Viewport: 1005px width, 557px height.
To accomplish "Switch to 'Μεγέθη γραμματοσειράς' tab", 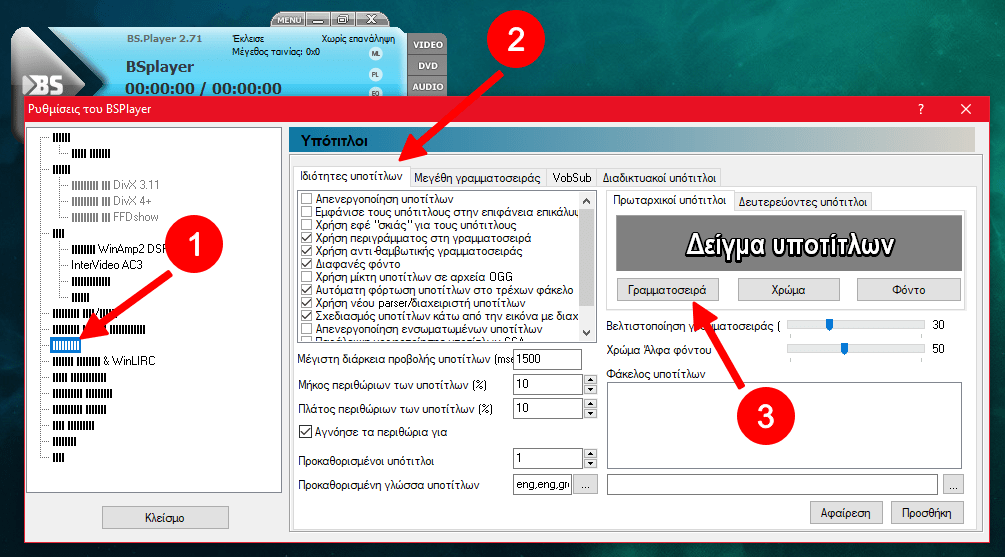I will tap(478, 177).
